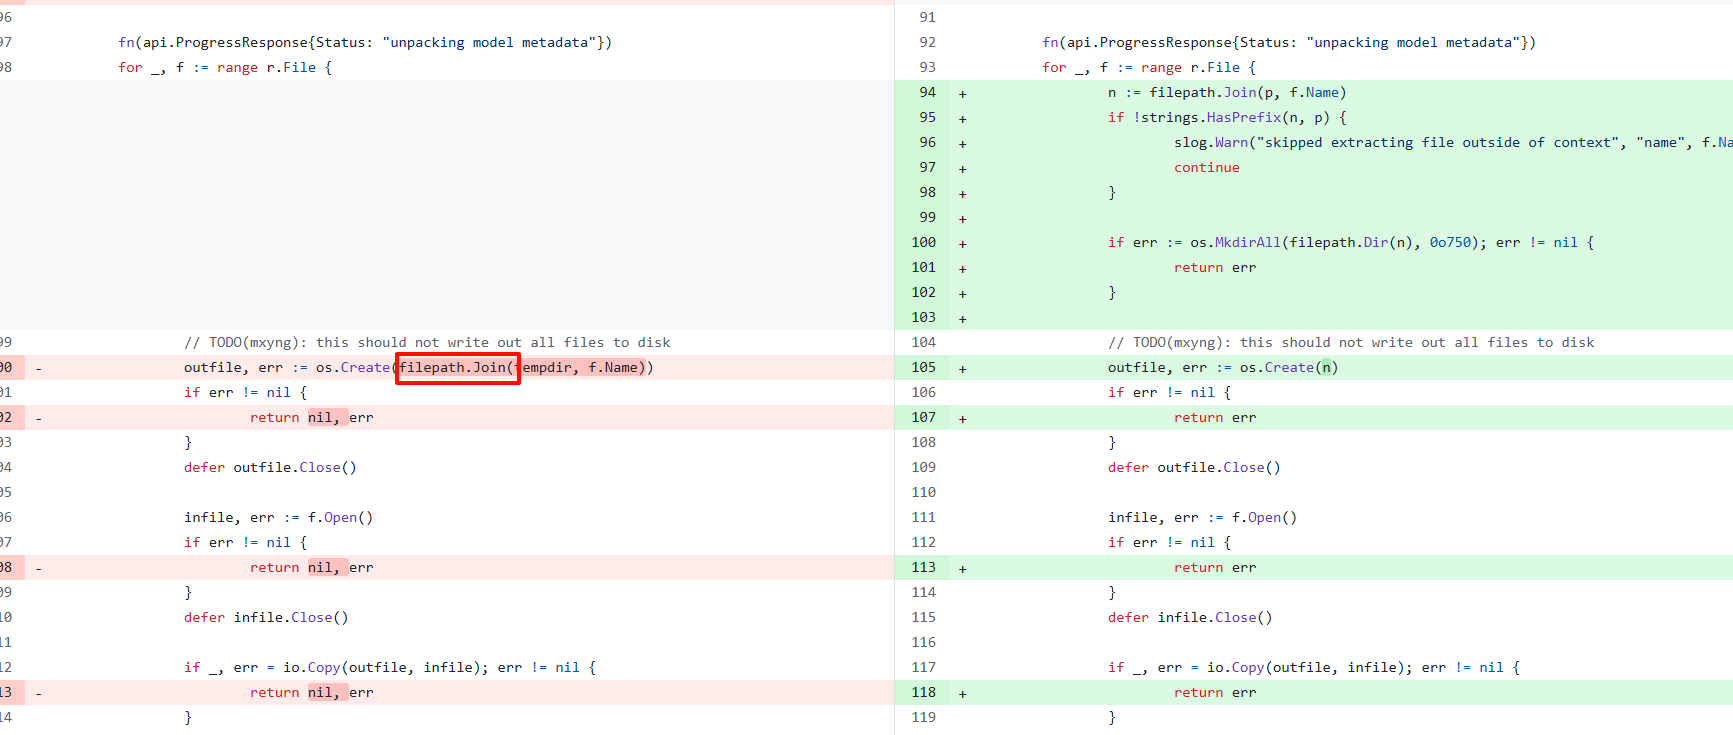Click 'defer infile.Close()' in the left pane

pos(266,617)
